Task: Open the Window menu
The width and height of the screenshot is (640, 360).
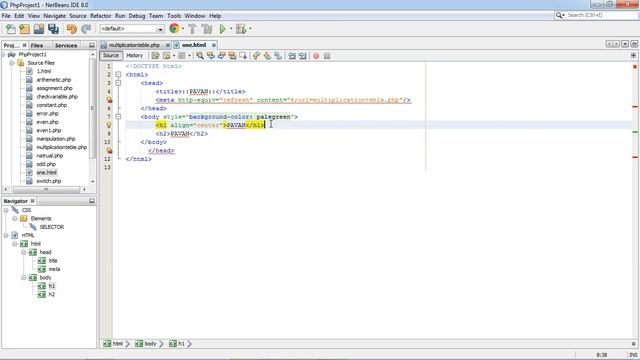Action: (195, 16)
